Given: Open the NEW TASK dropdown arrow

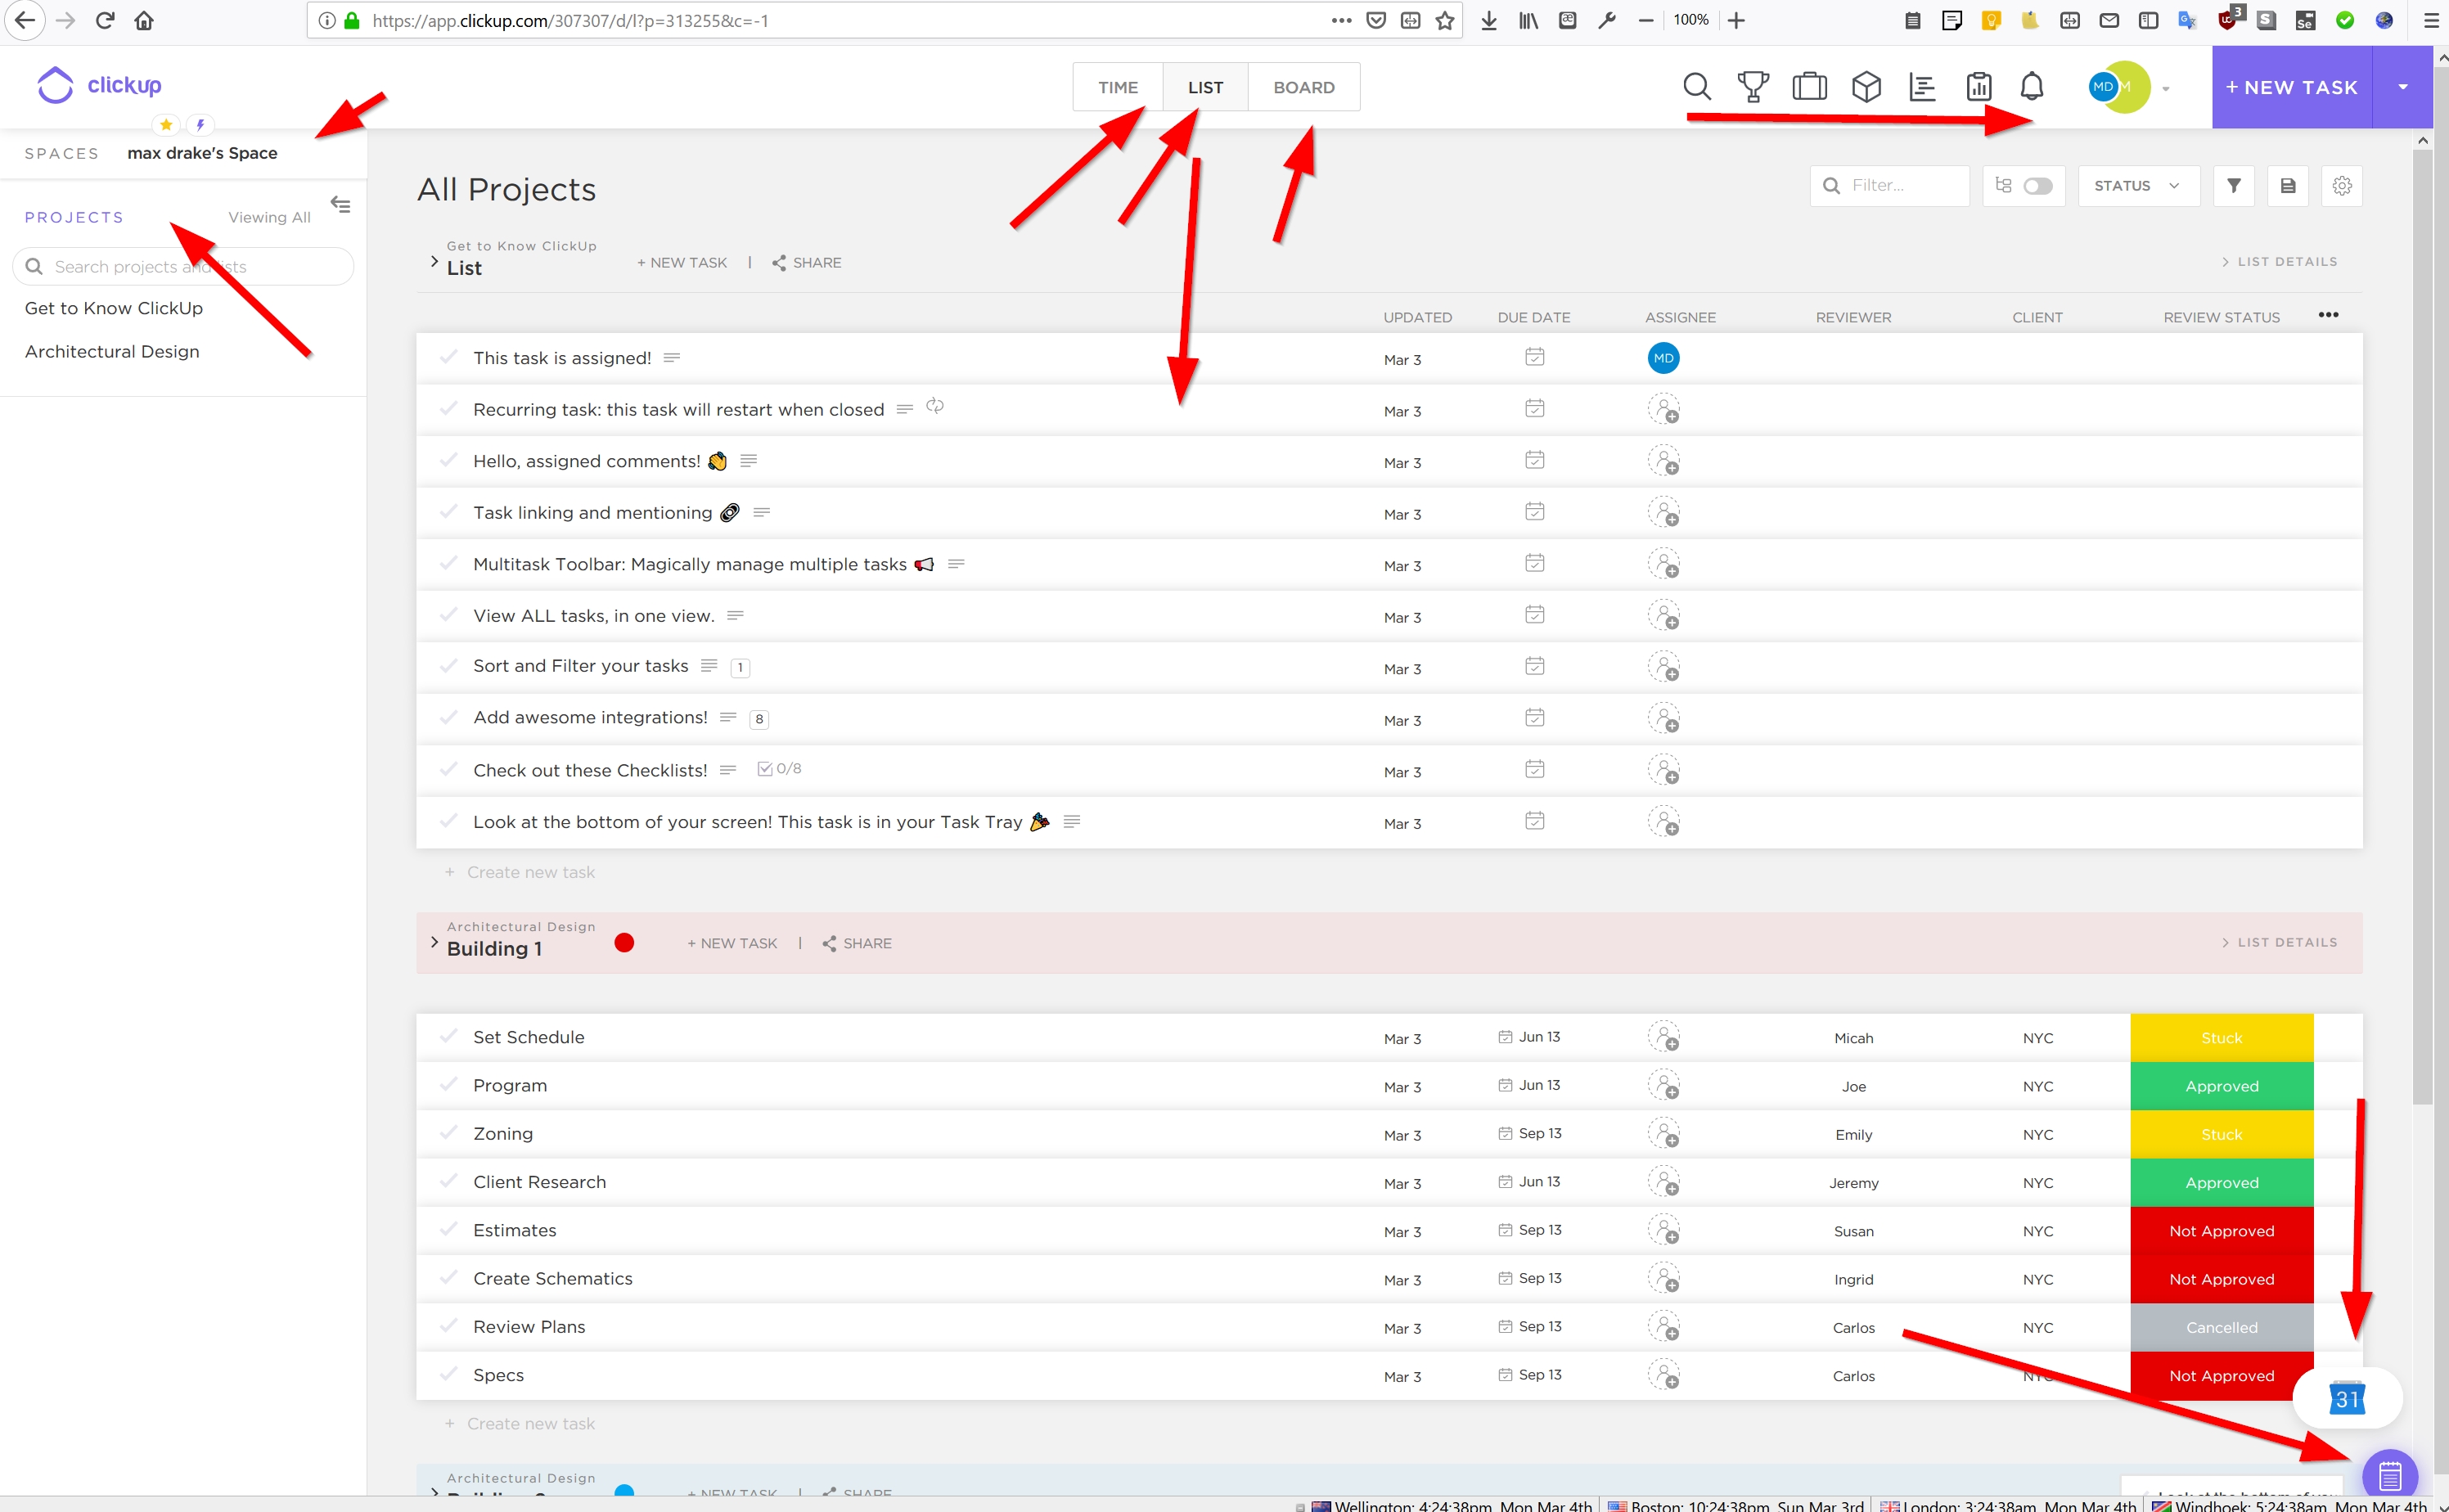Looking at the screenshot, I should (2402, 87).
